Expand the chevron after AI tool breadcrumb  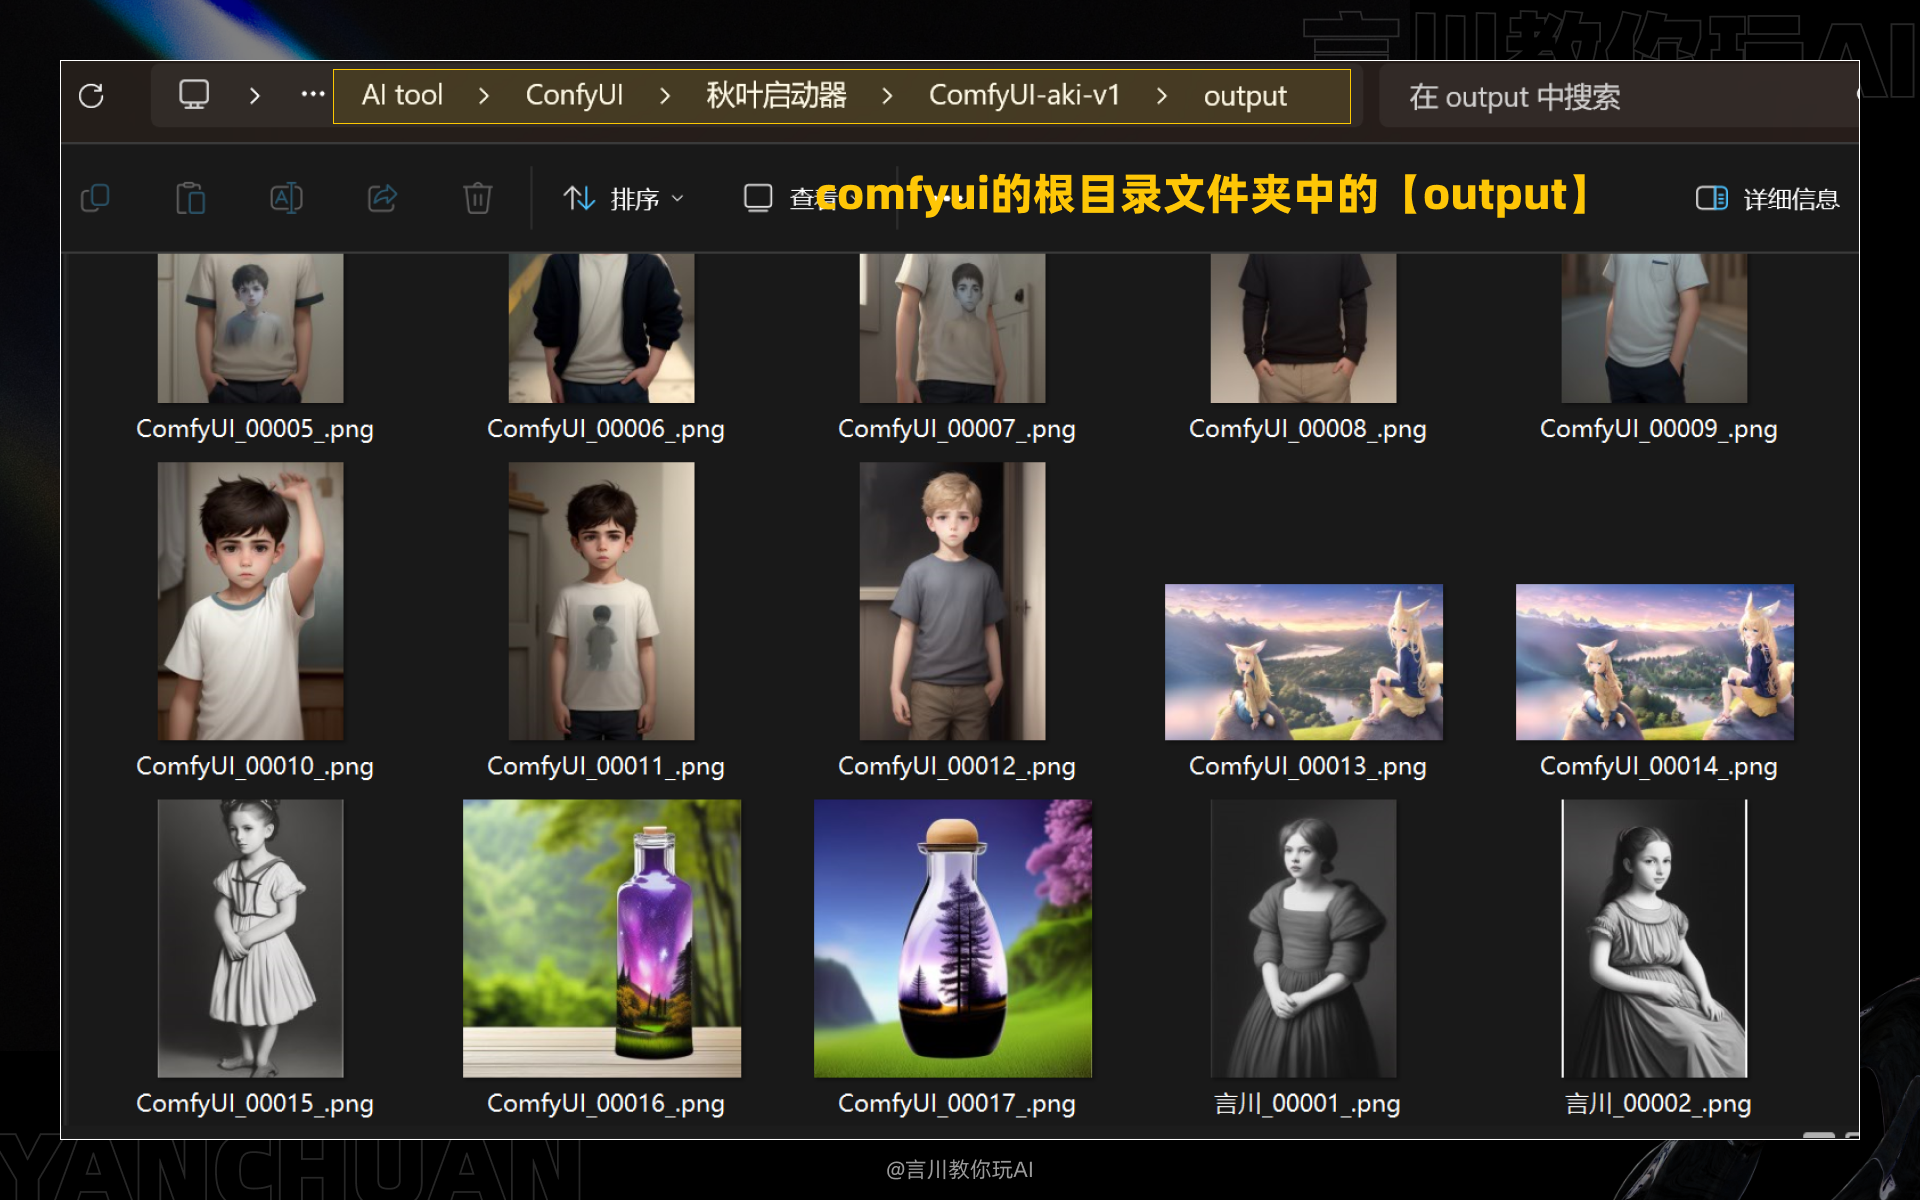484,96
